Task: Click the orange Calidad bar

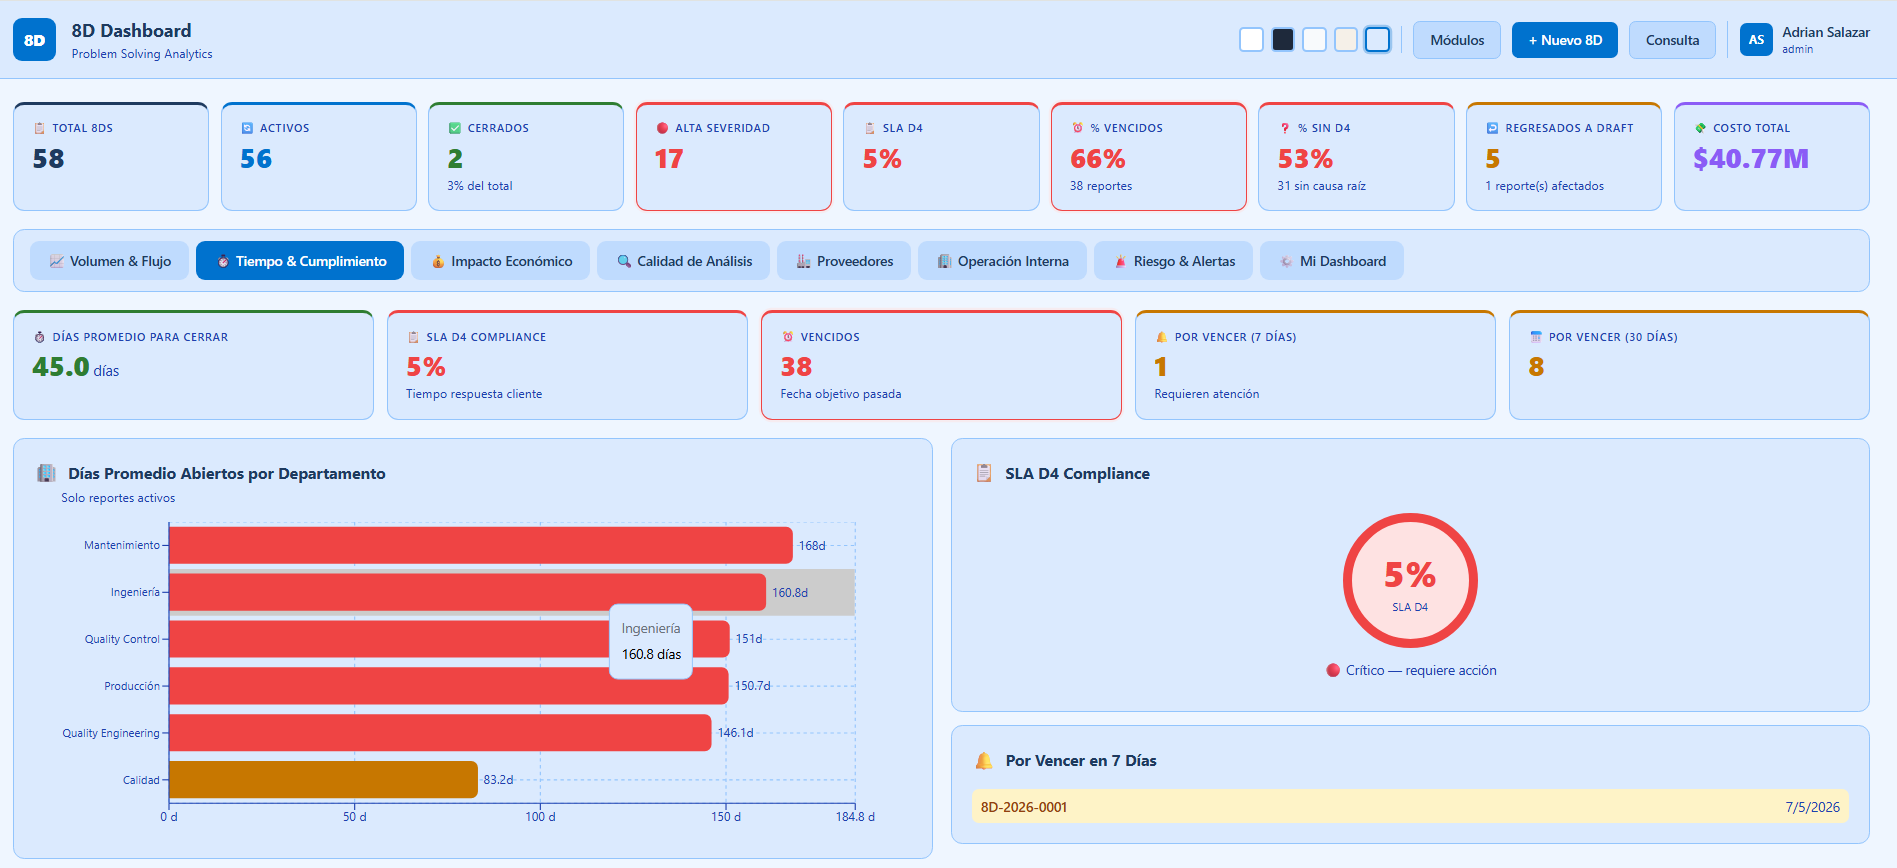Action: pyautogui.click(x=324, y=780)
